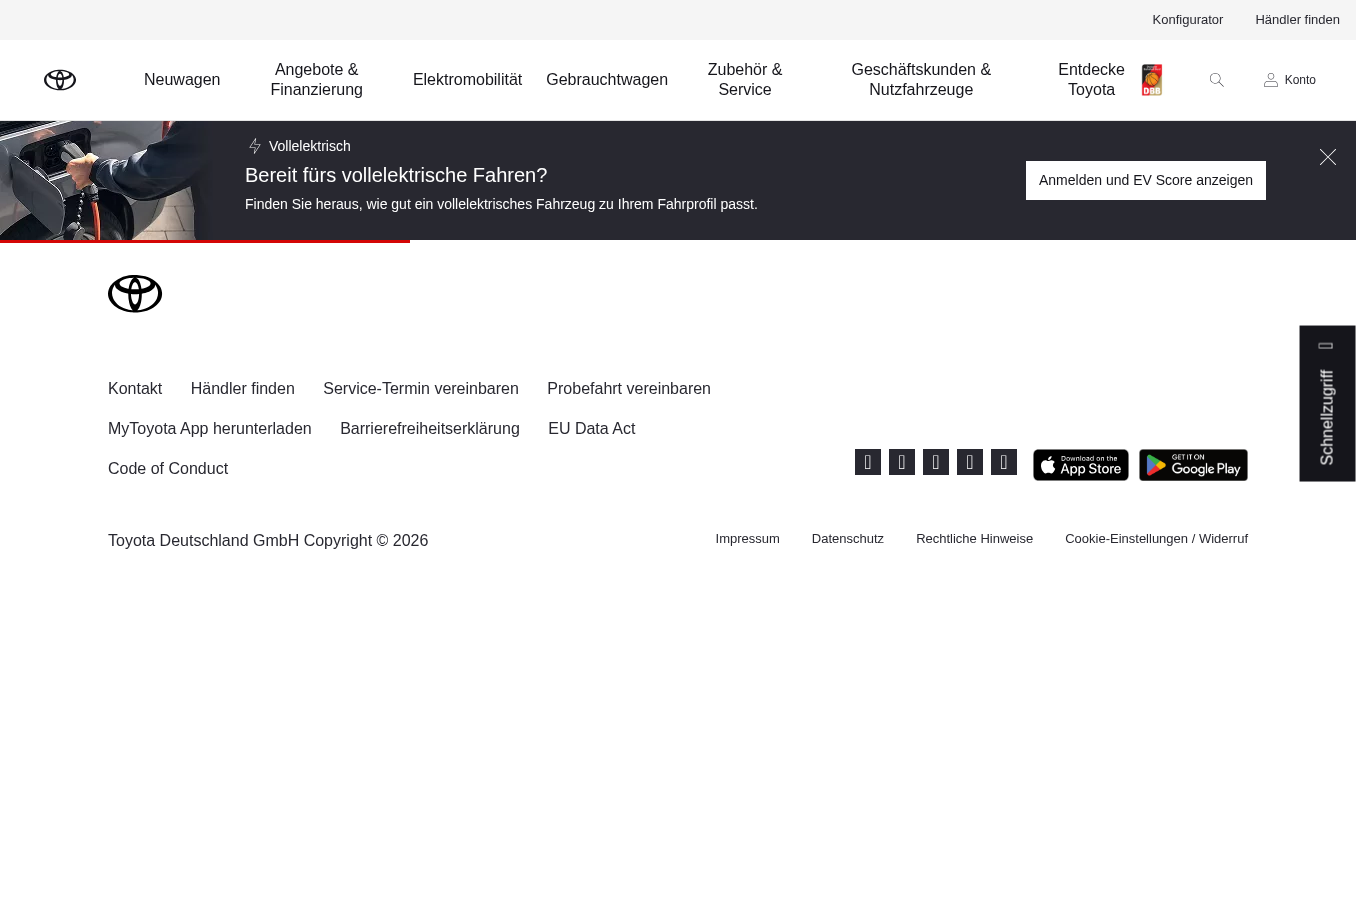1366x900 pixels.
Task: Open the Rechtliche Hinweise link
Action: (x=974, y=539)
